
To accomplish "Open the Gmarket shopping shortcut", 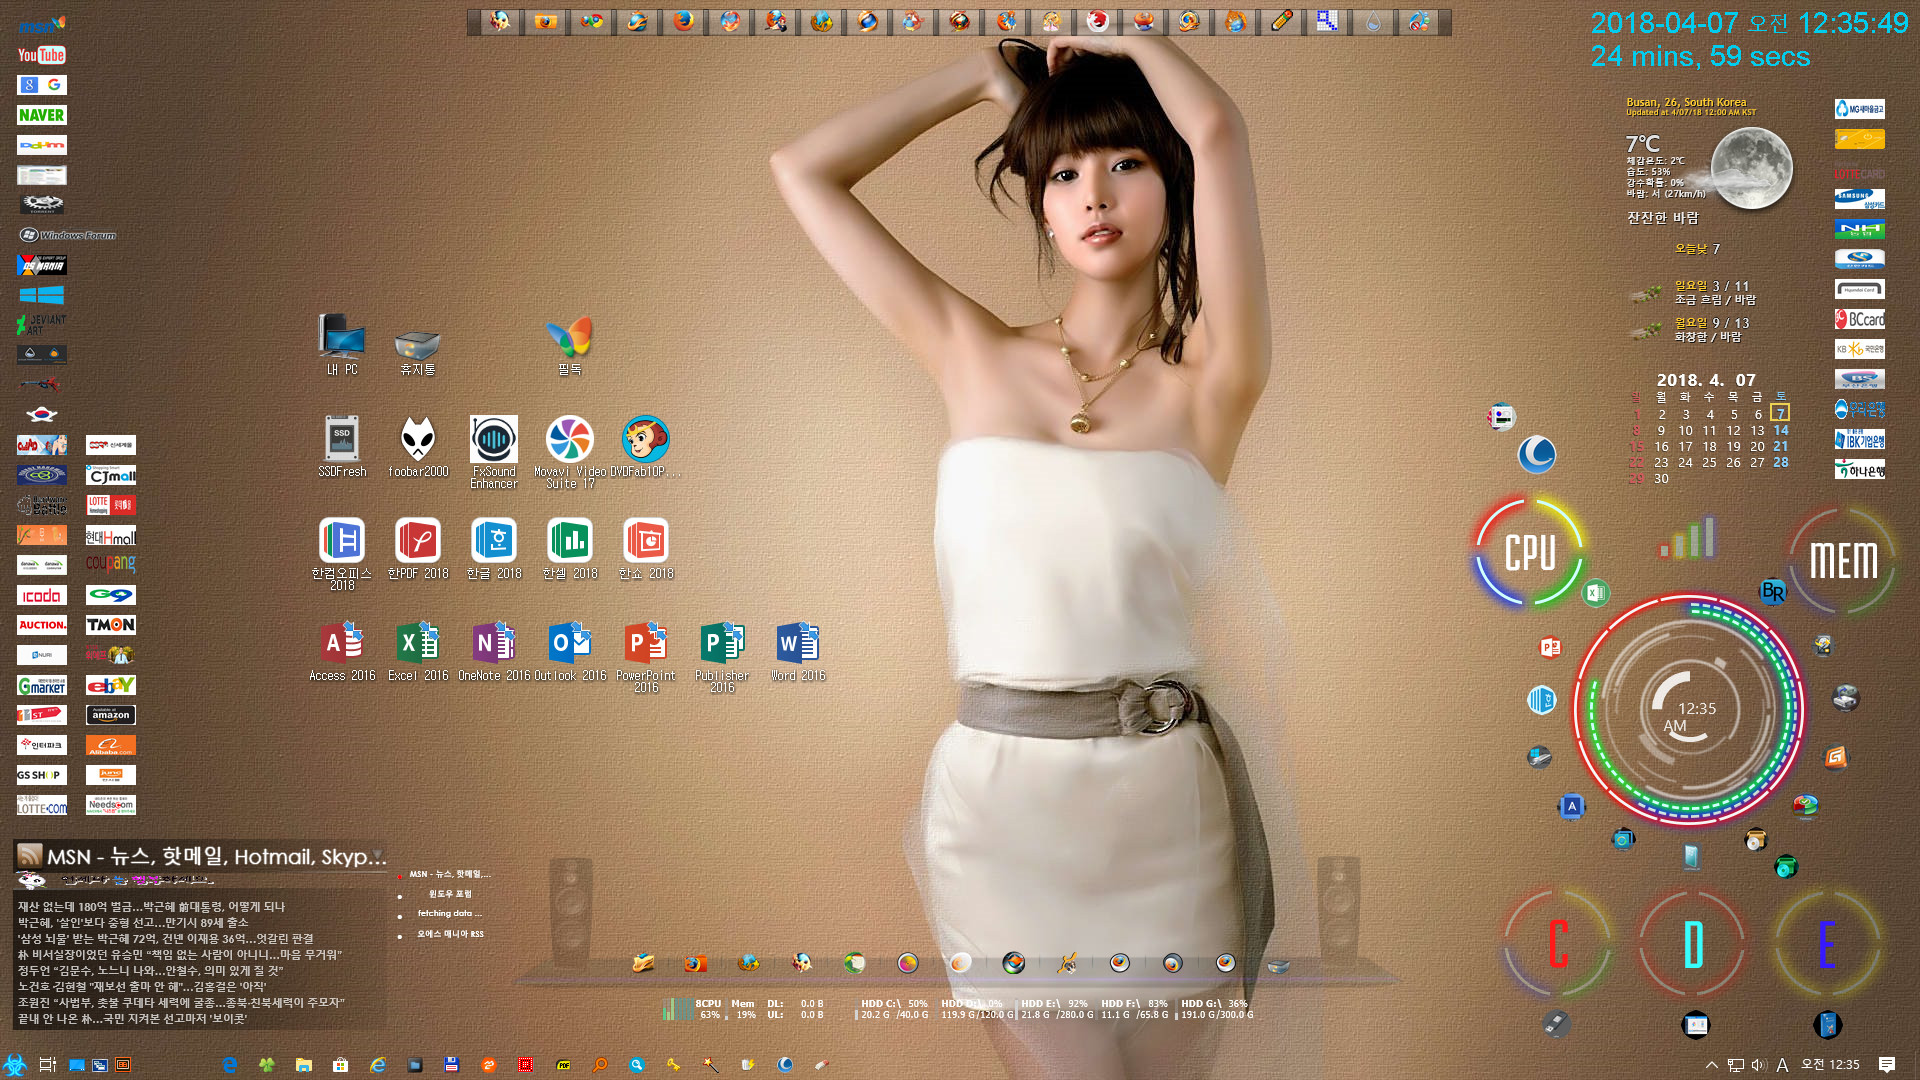I will tap(42, 686).
